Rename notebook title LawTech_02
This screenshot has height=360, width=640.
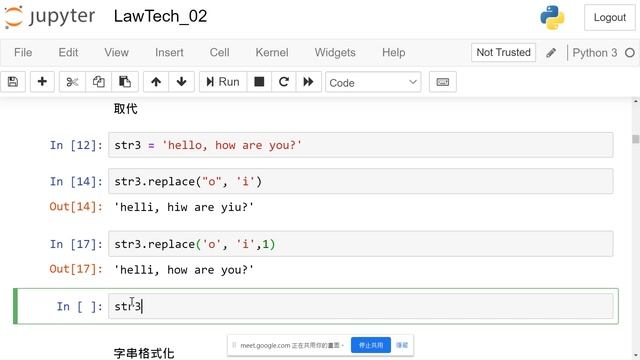160,17
